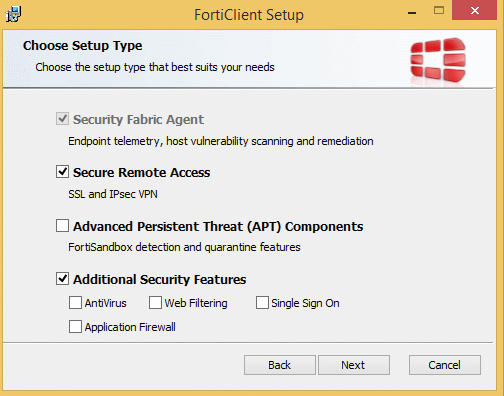Enable the Web Filtering option
Screen dimensions: 504x396
155,303
